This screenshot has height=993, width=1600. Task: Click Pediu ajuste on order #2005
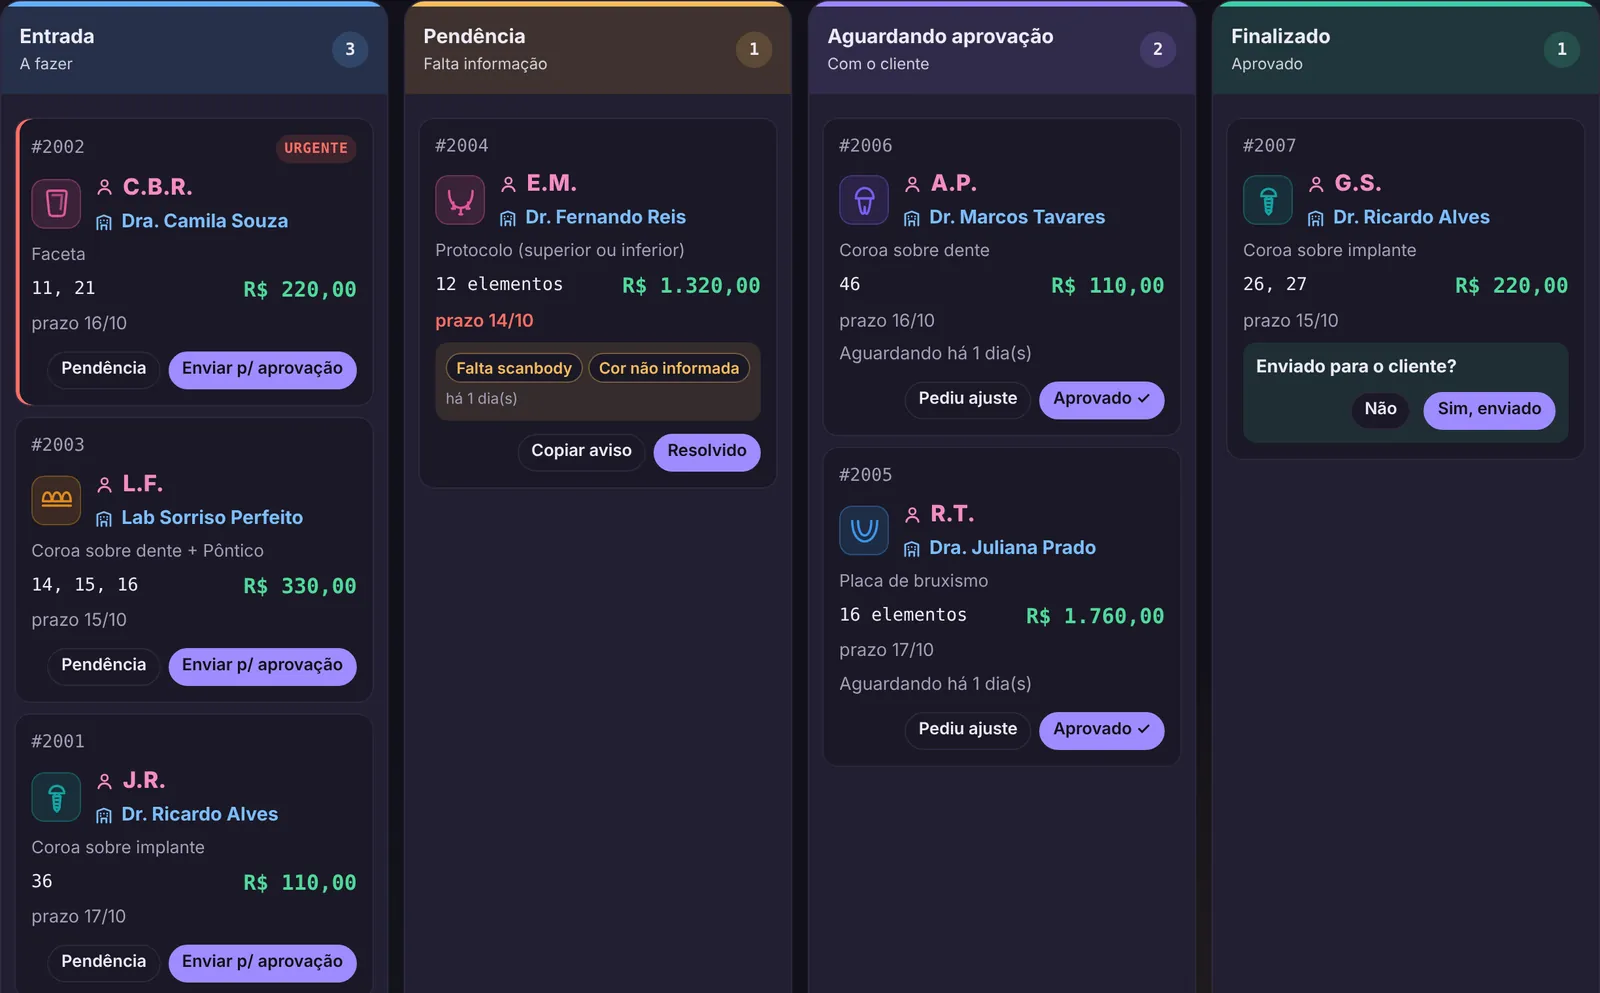(x=968, y=730)
